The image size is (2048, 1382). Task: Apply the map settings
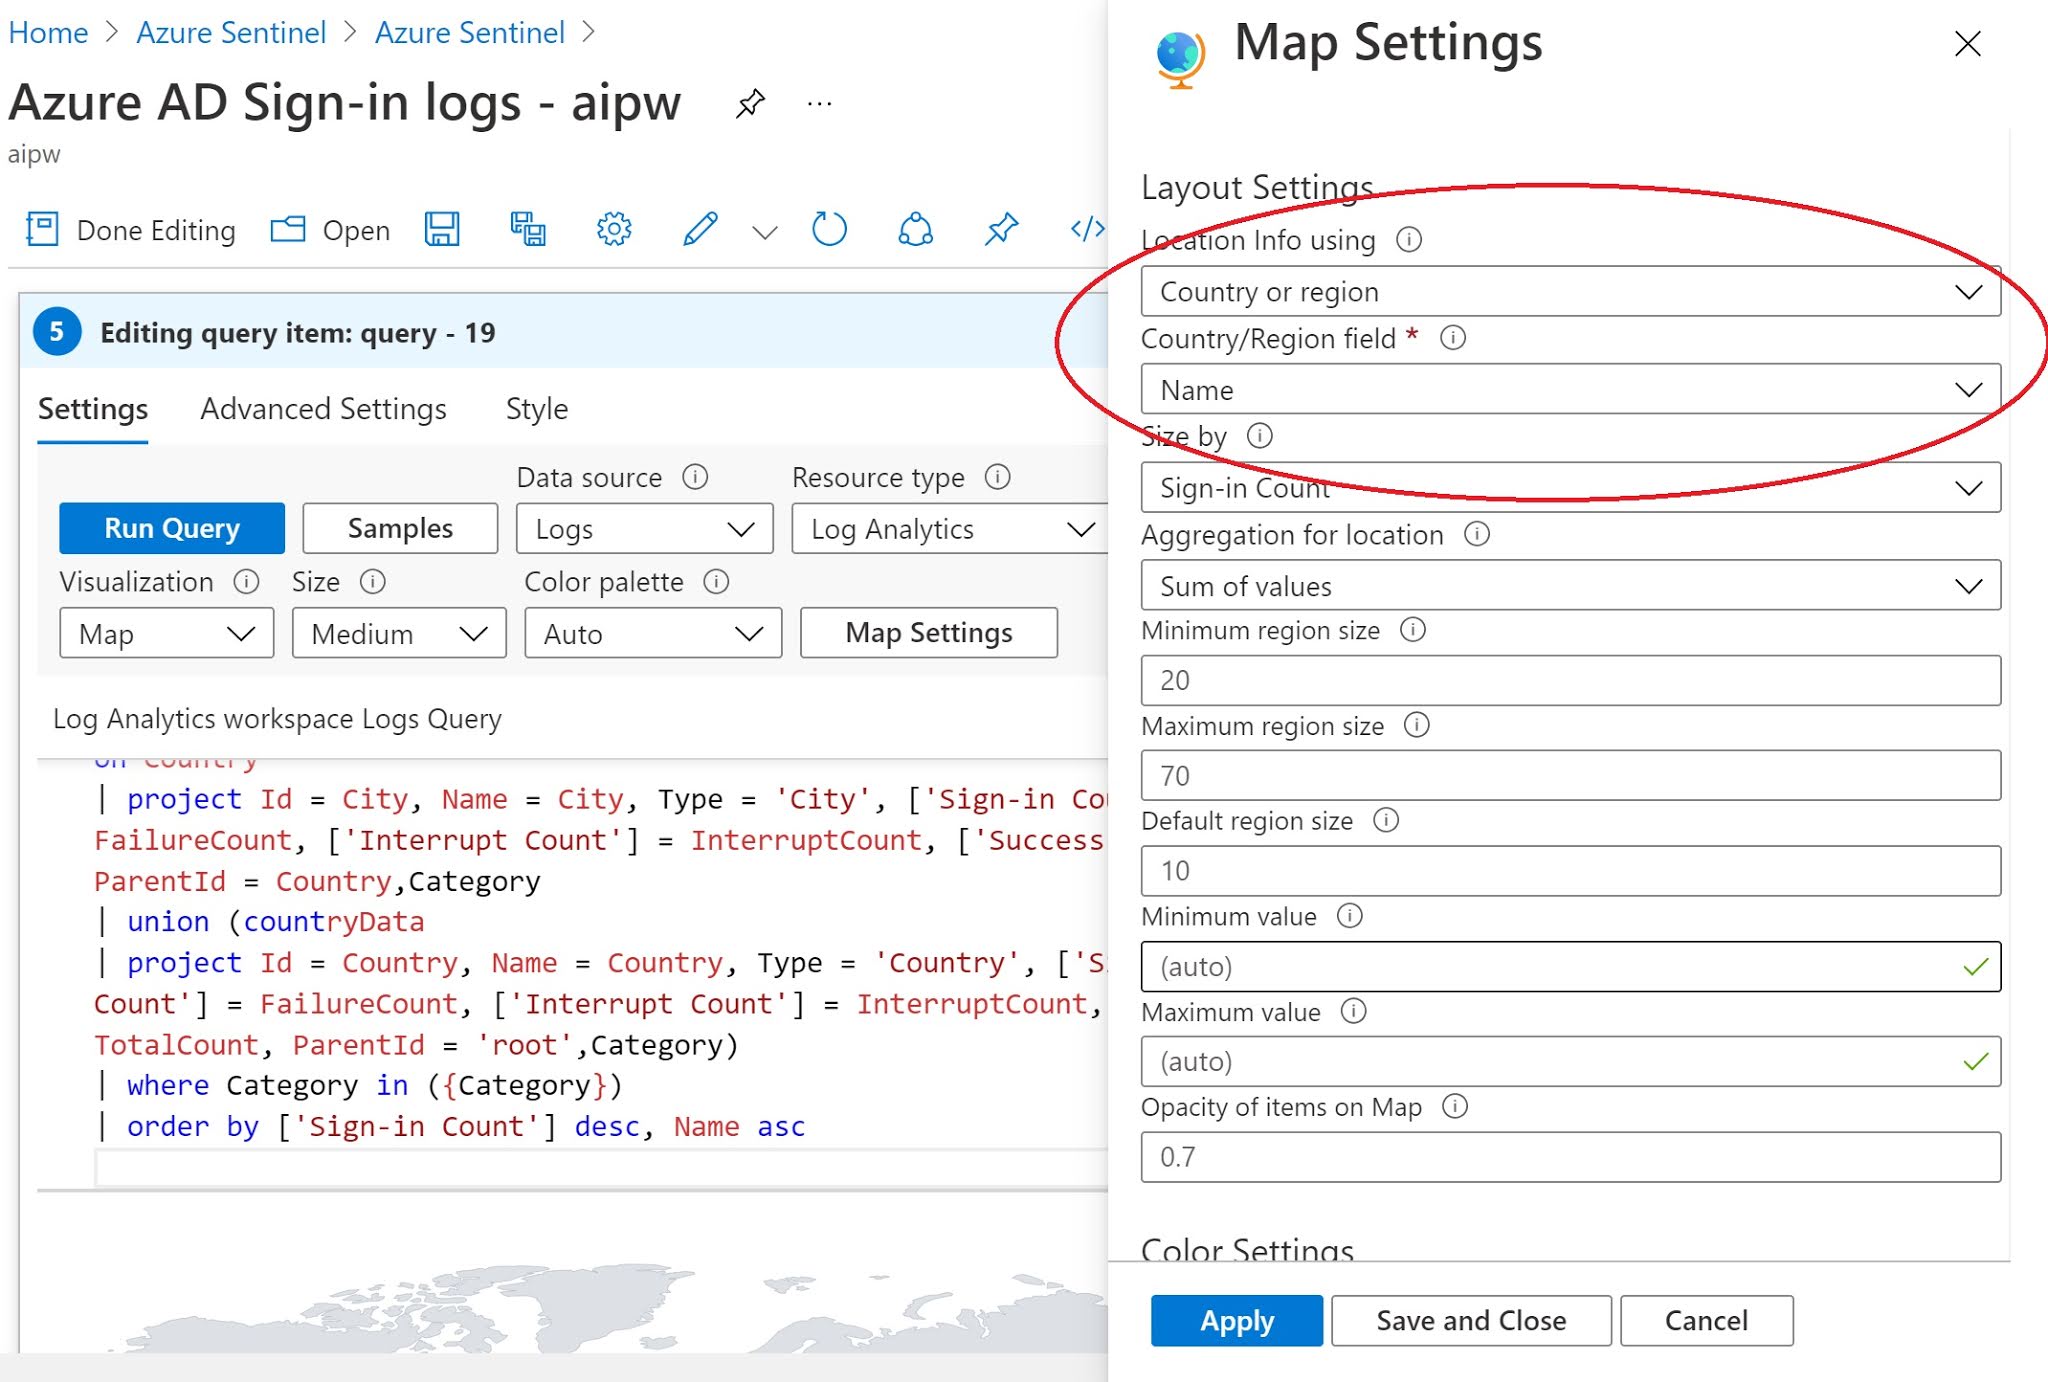click(x=1236, y=1320)
